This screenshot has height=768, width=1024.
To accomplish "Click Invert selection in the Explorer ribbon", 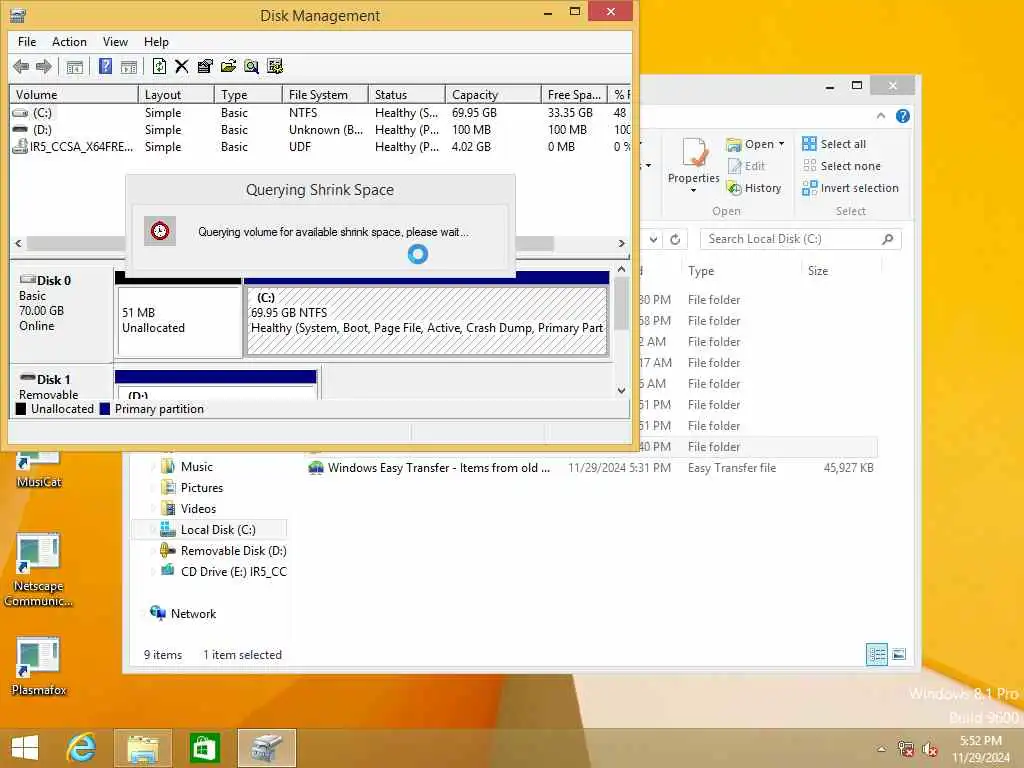I will pos(850,188).
